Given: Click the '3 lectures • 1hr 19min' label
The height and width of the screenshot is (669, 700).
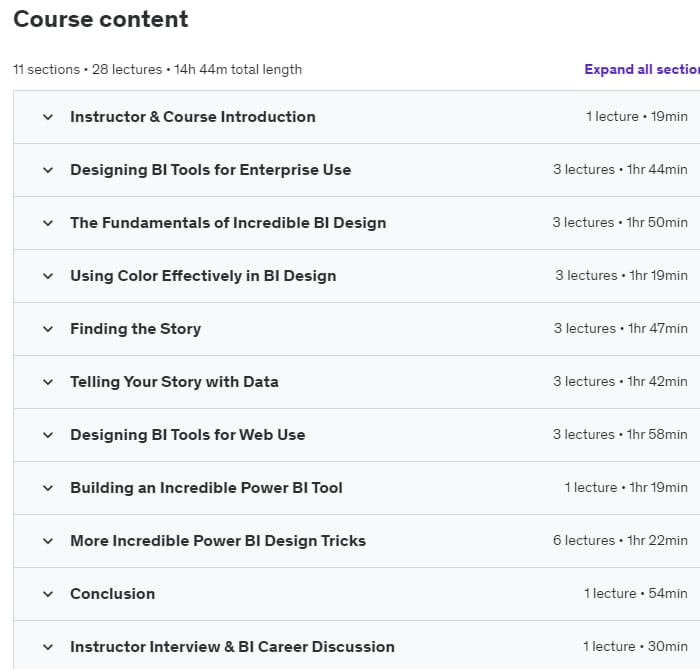Looking at the screenshot, I should point(621,275).
